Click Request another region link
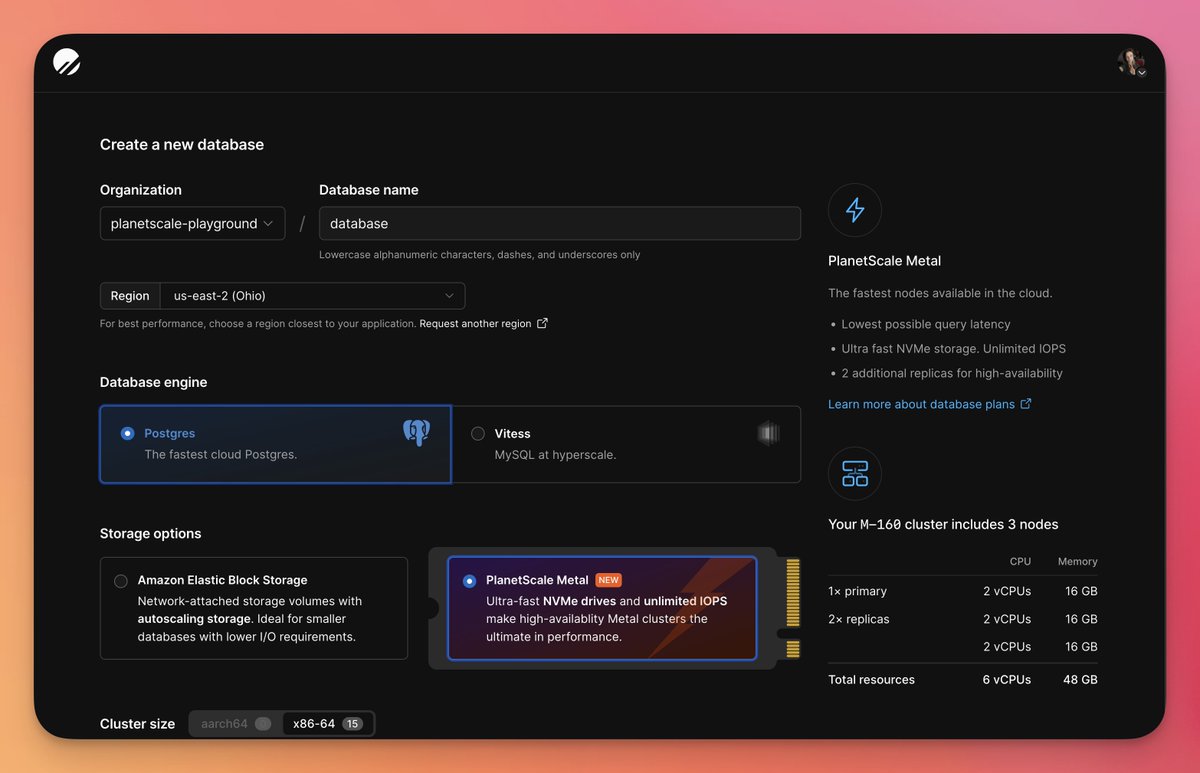The width and height of the screenshot is (1200, 773). [x=475, y=324]
